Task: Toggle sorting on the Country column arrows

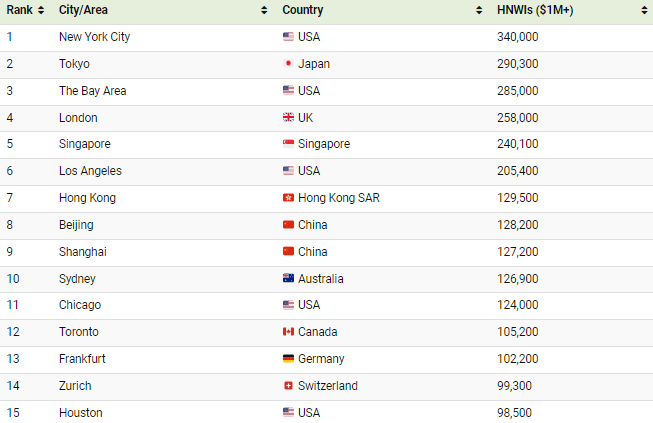Action: [479, 10]
